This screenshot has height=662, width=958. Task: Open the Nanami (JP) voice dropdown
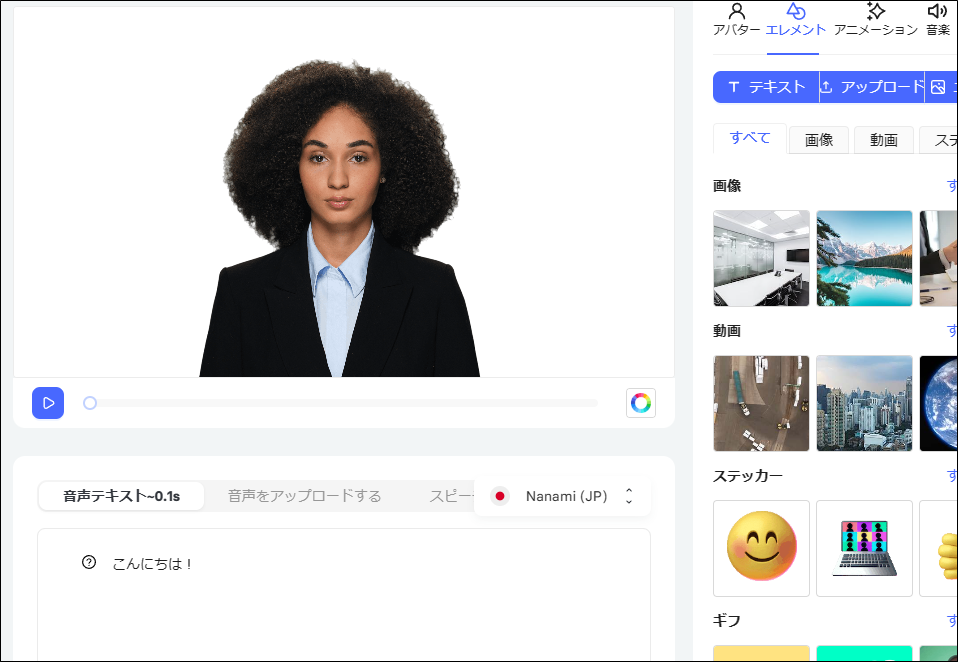562,496
